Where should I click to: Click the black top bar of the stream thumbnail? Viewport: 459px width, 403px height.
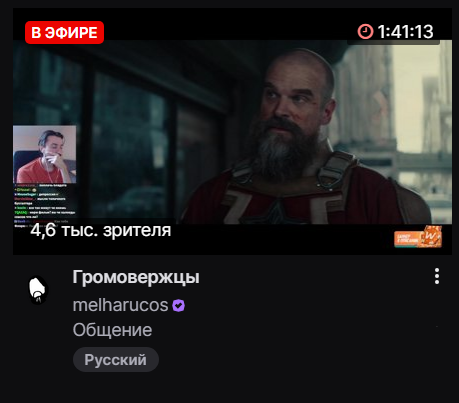pyautogui.click(x=230, y=24)
